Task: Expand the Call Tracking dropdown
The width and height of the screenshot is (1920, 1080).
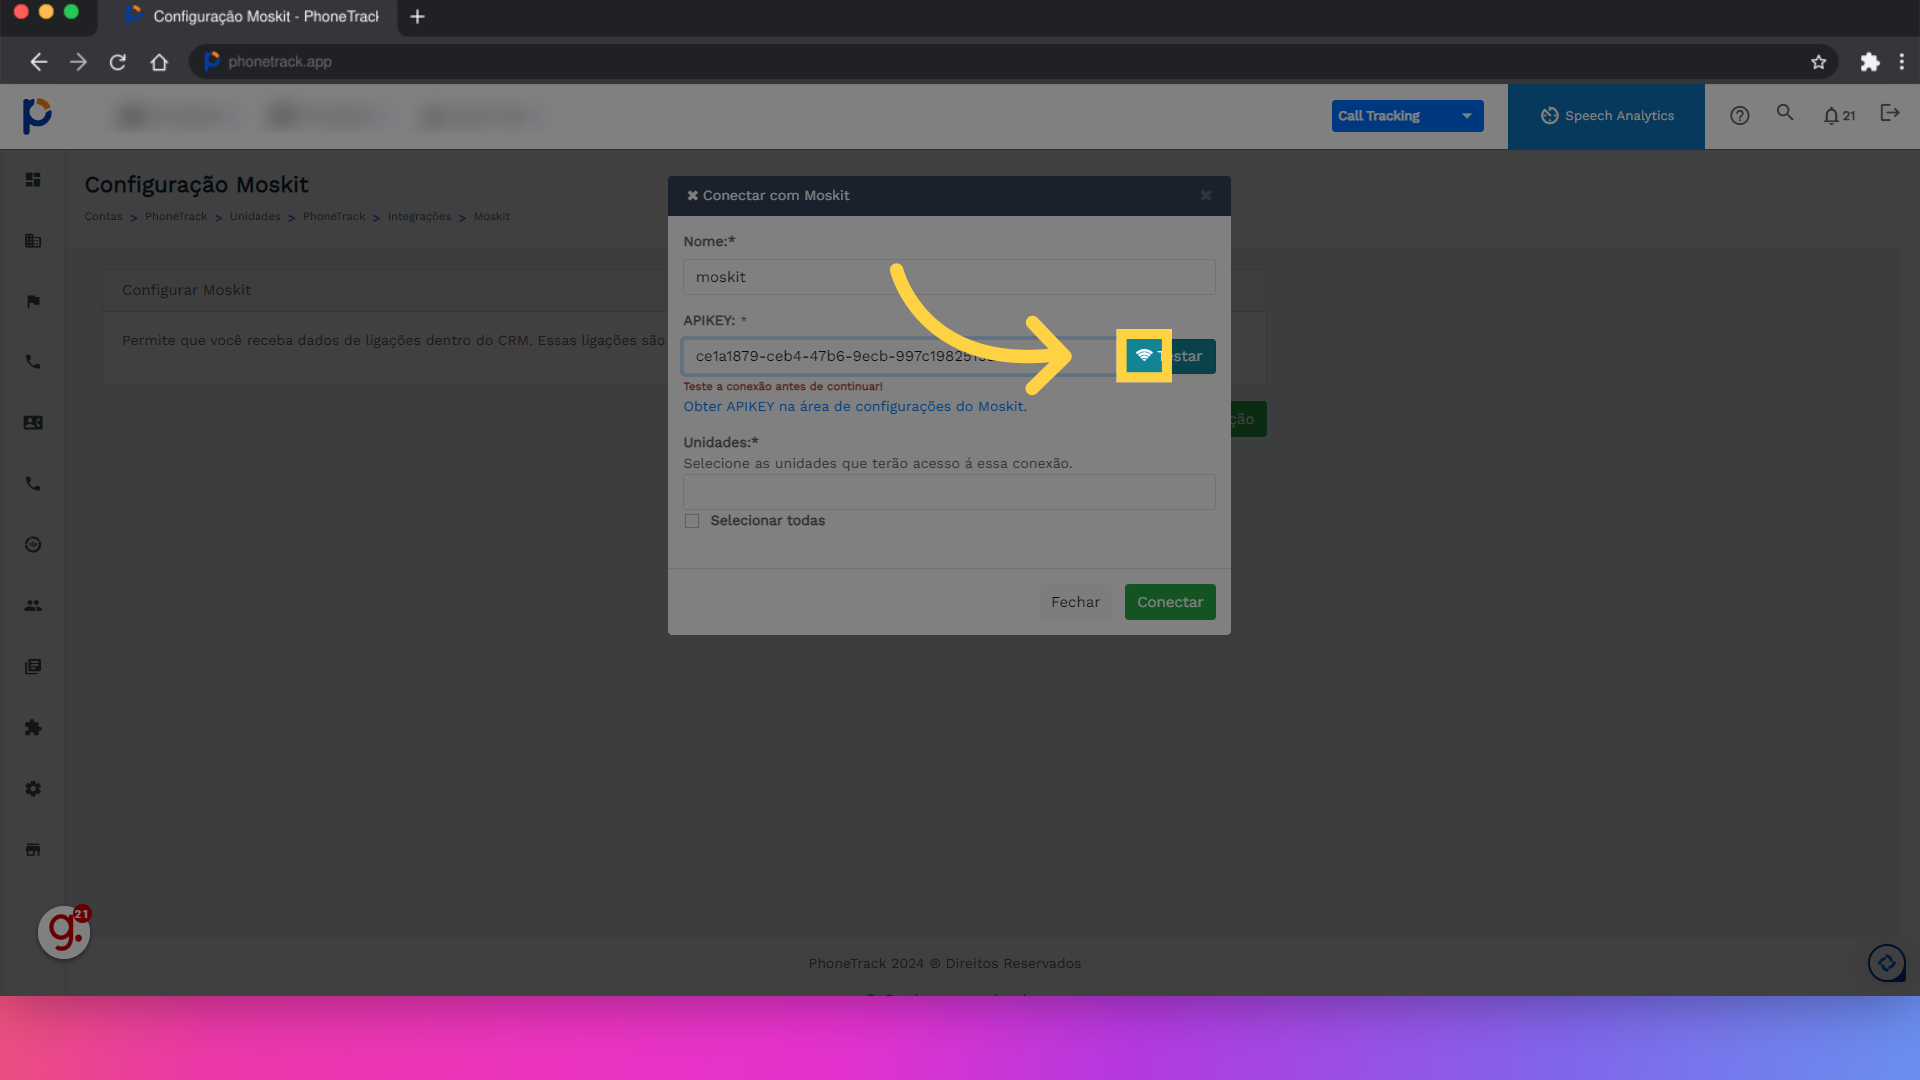Action: point(1407,116)
